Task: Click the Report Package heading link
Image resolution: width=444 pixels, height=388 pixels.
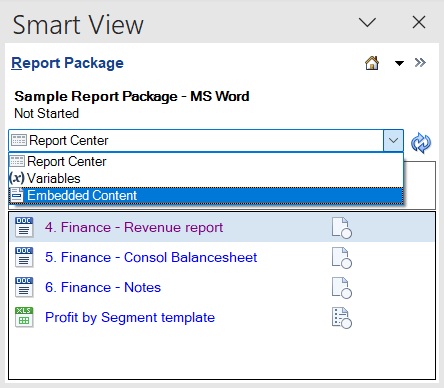Action: pyautogui.click(x=67, y=63)
